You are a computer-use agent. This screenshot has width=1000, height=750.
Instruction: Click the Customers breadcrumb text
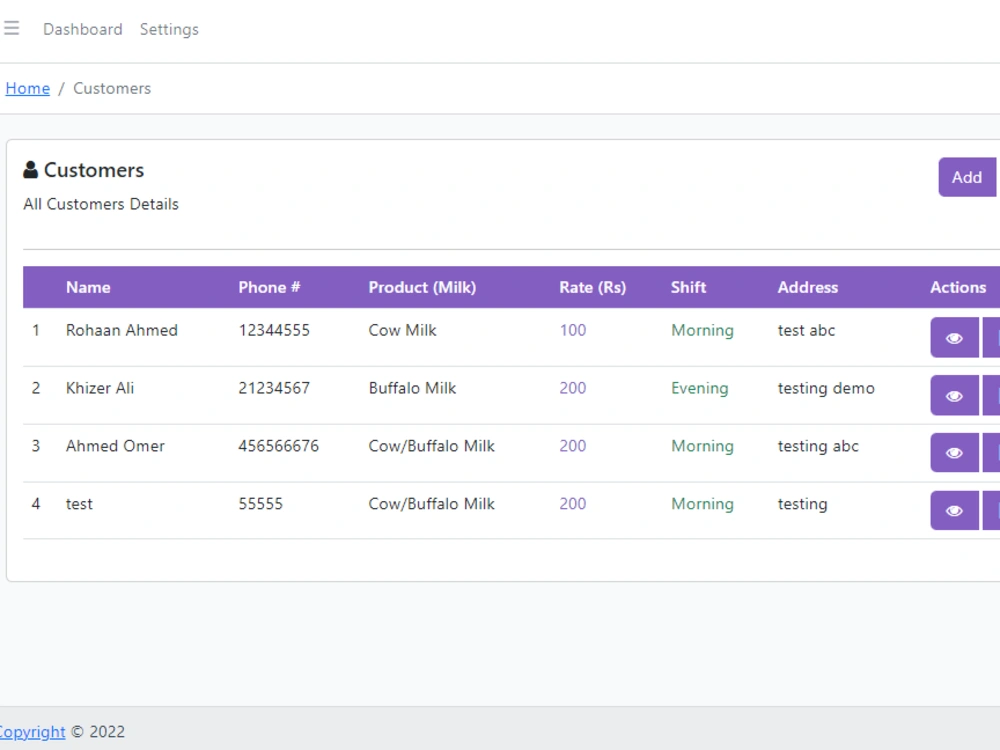point(112,89)
